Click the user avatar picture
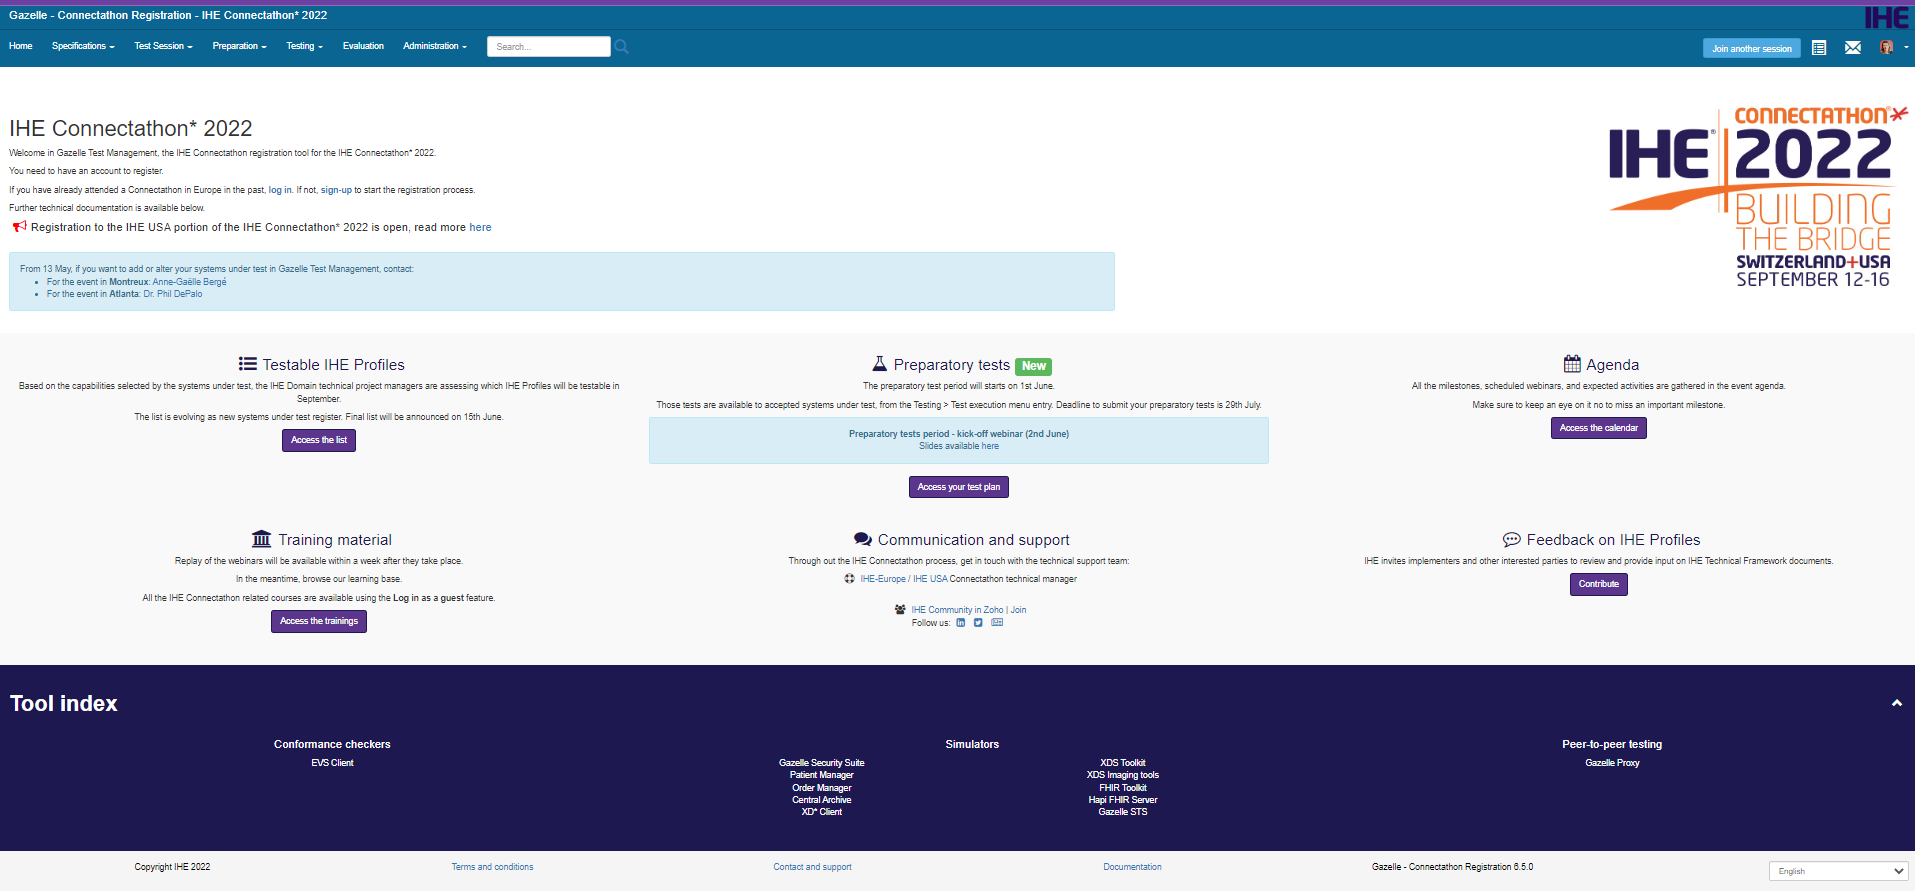The height and width of the screenshot is (896, 1915). click(1886, 47)
